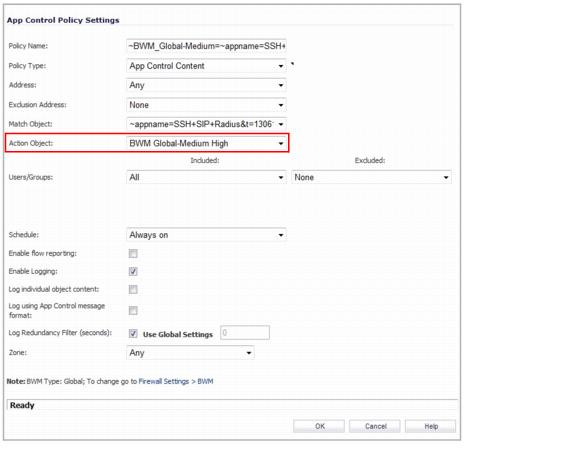Open the Schedule dropdown set to Always on

(206, 235)
